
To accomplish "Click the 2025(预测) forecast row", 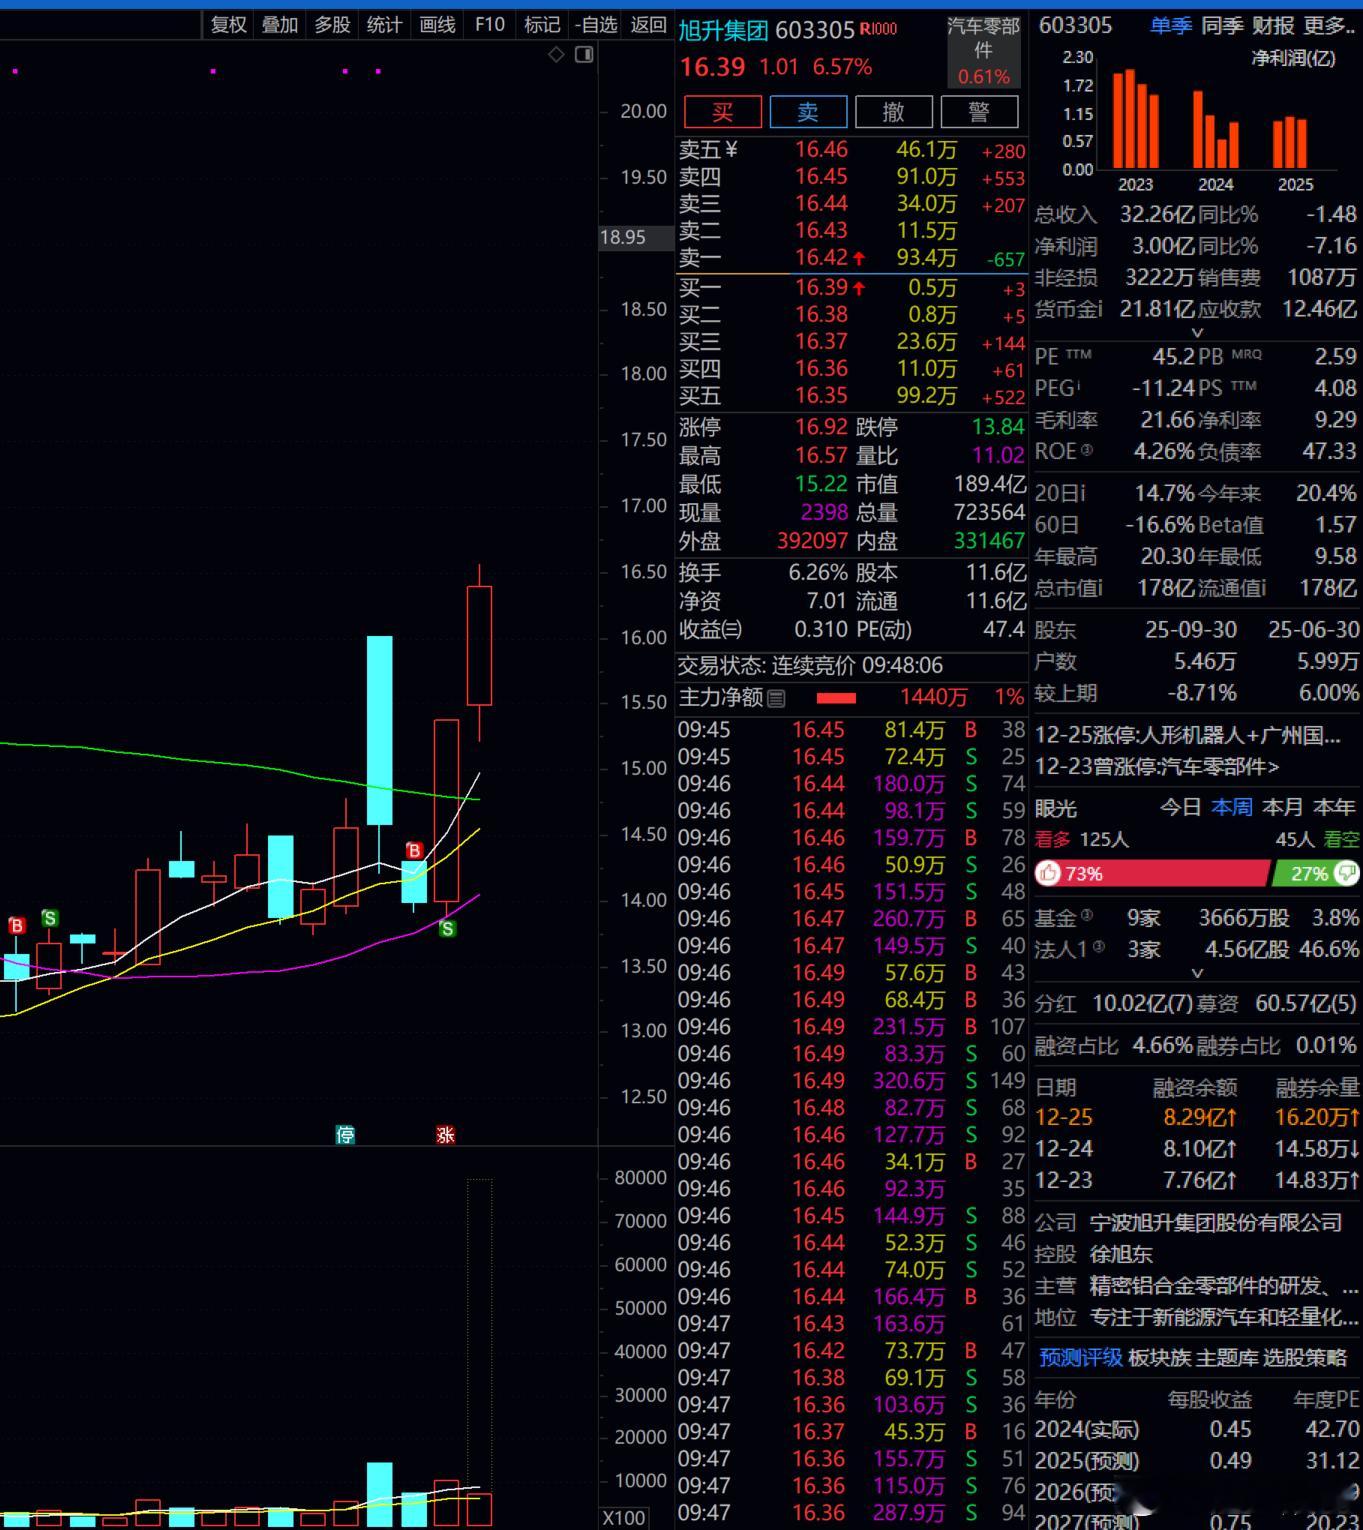I will click(x=1197, y=1461).
